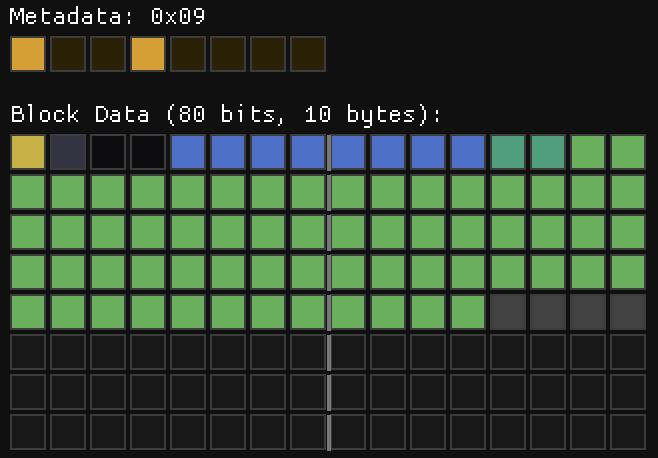Select the first blue cell in block data
Viewport: 658px width, 458px height.
[x=188, y=152]
